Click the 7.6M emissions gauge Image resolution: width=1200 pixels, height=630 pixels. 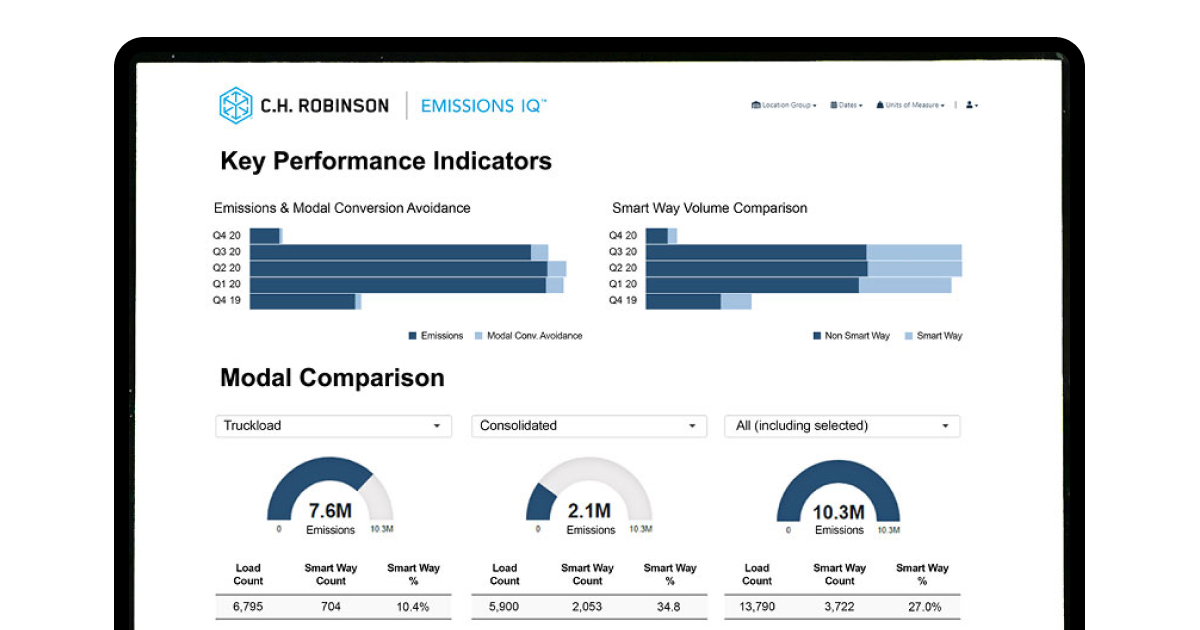point(330,490)
